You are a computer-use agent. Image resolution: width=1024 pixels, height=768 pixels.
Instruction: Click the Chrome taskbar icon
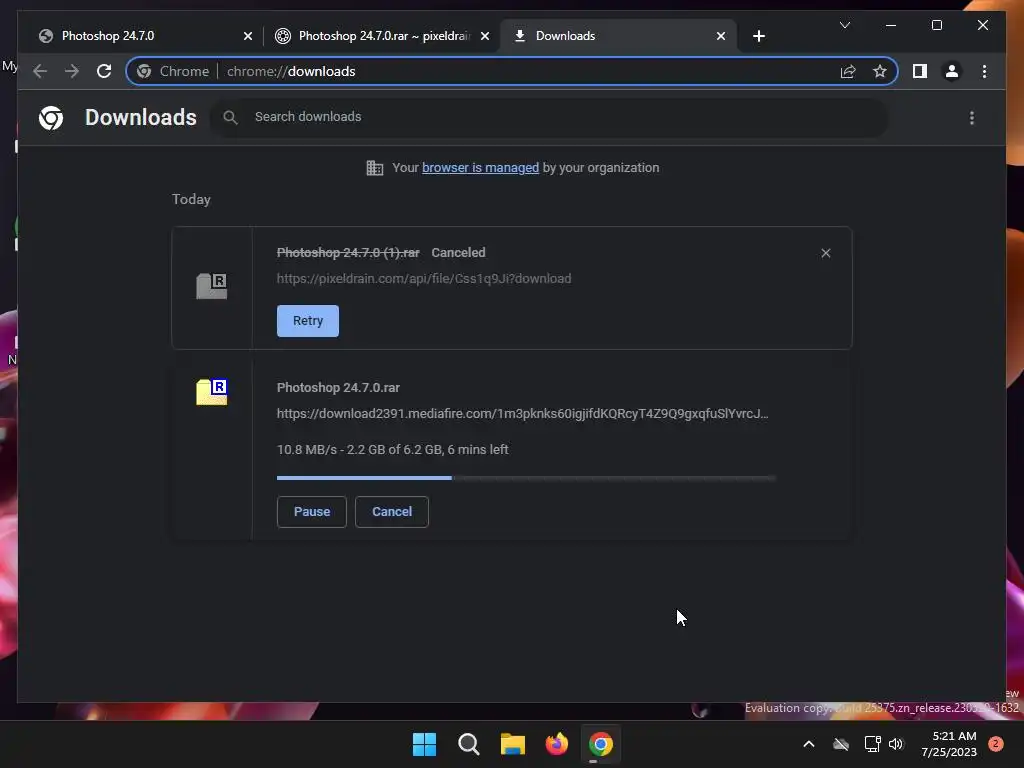coord(601,744)
